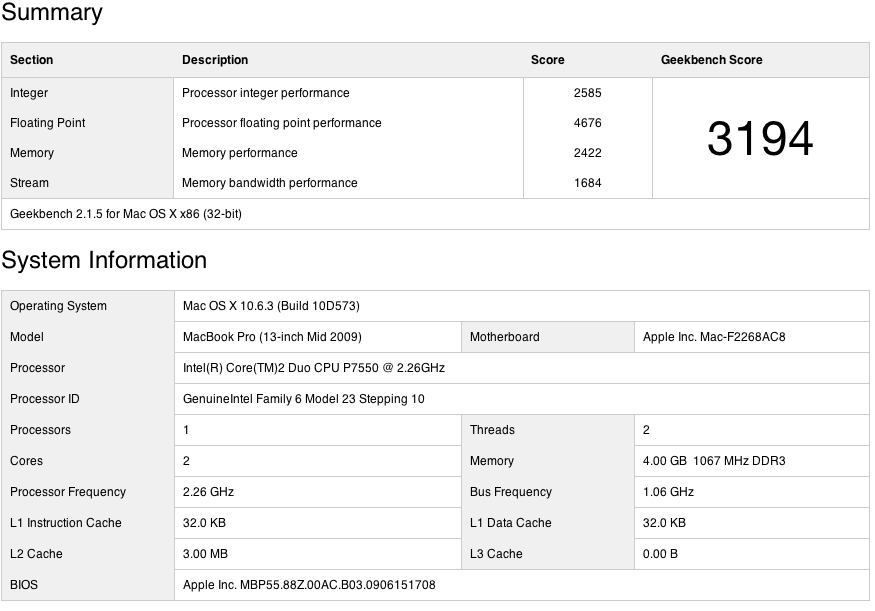
Task: Click the Stream score 1684
Action: pyautogui.click(x=588, y=182)
